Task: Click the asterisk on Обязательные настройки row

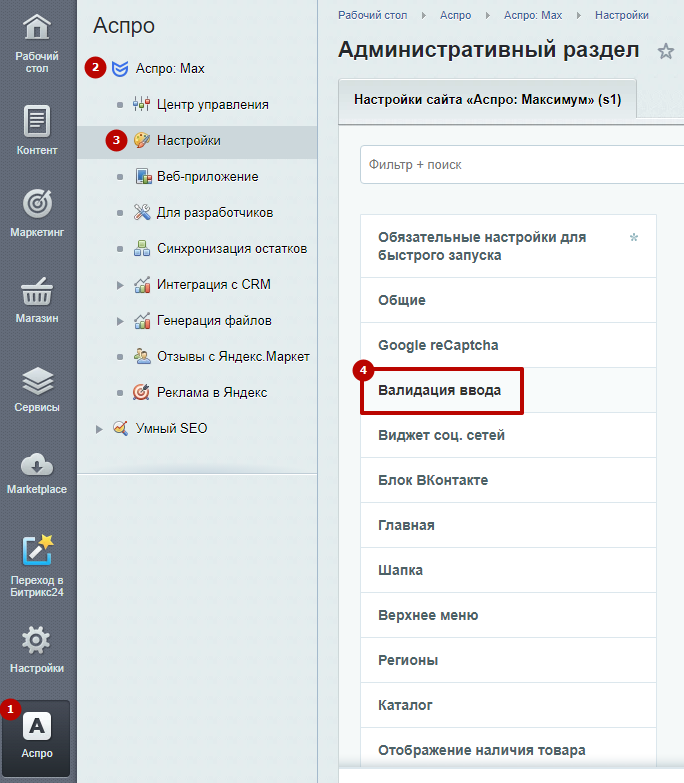Action: (x=634, y=237)
